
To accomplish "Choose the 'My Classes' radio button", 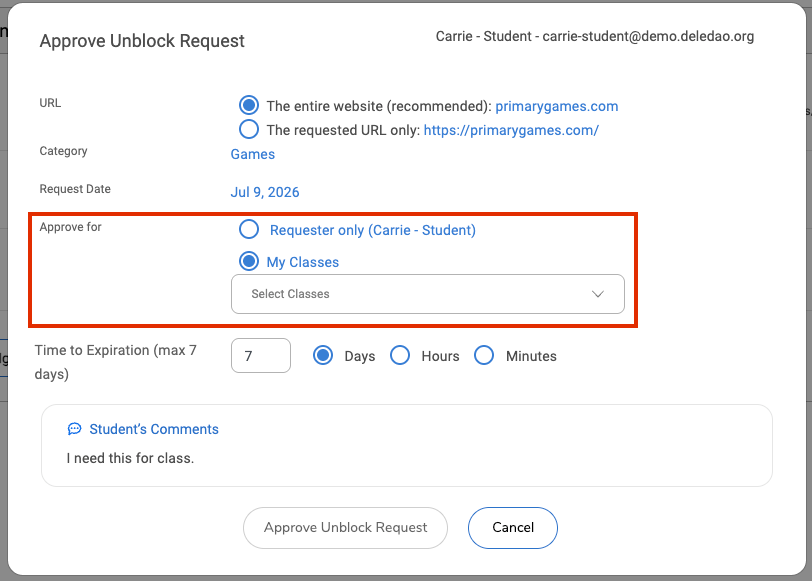I will pyautogui.click(x=249, y=261).
